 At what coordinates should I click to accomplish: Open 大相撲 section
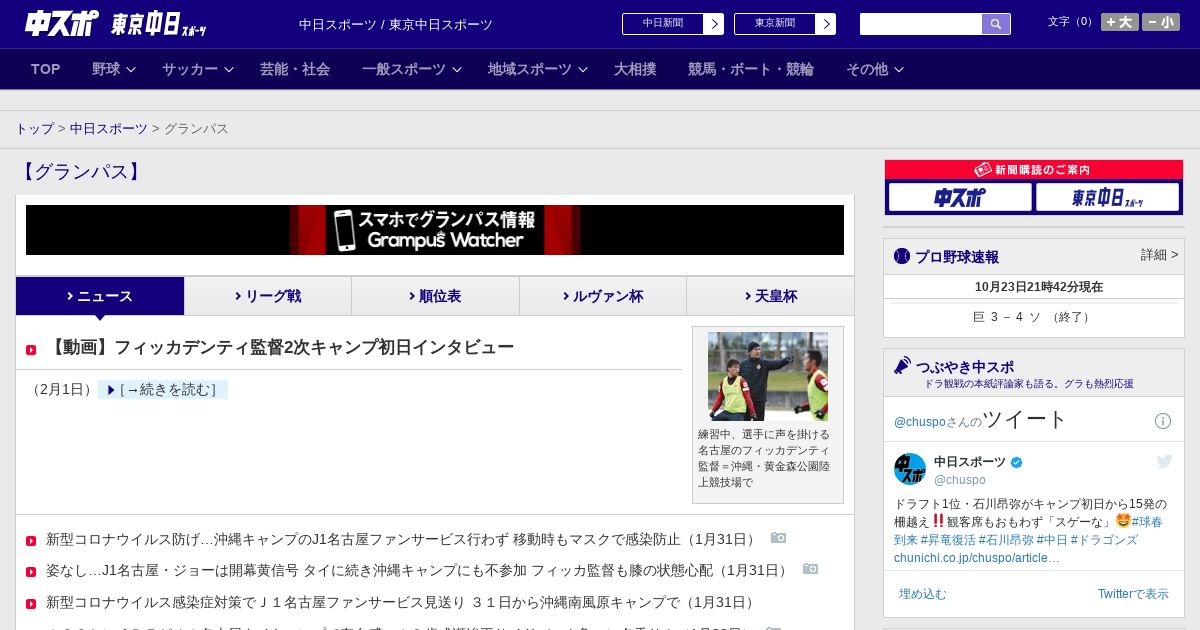[x=635, y=69]
